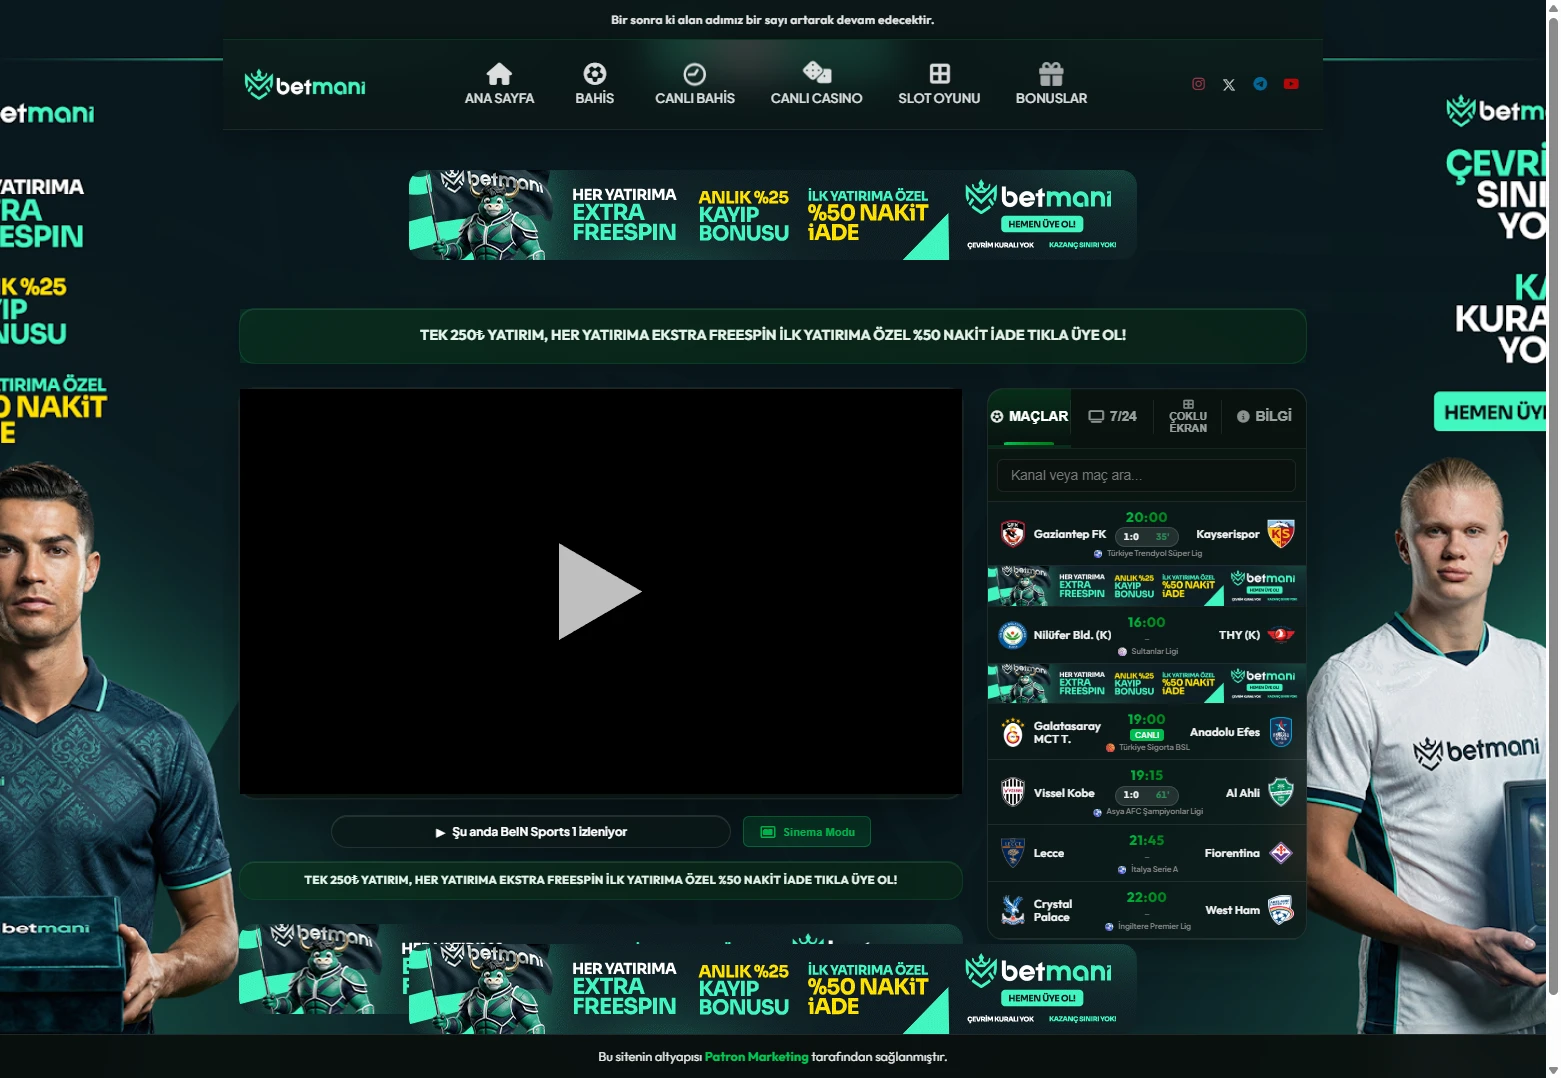Click the THY (K) team logo
The height and width of the screenshot is (1078, 1561).
(x=1281, y=635)
